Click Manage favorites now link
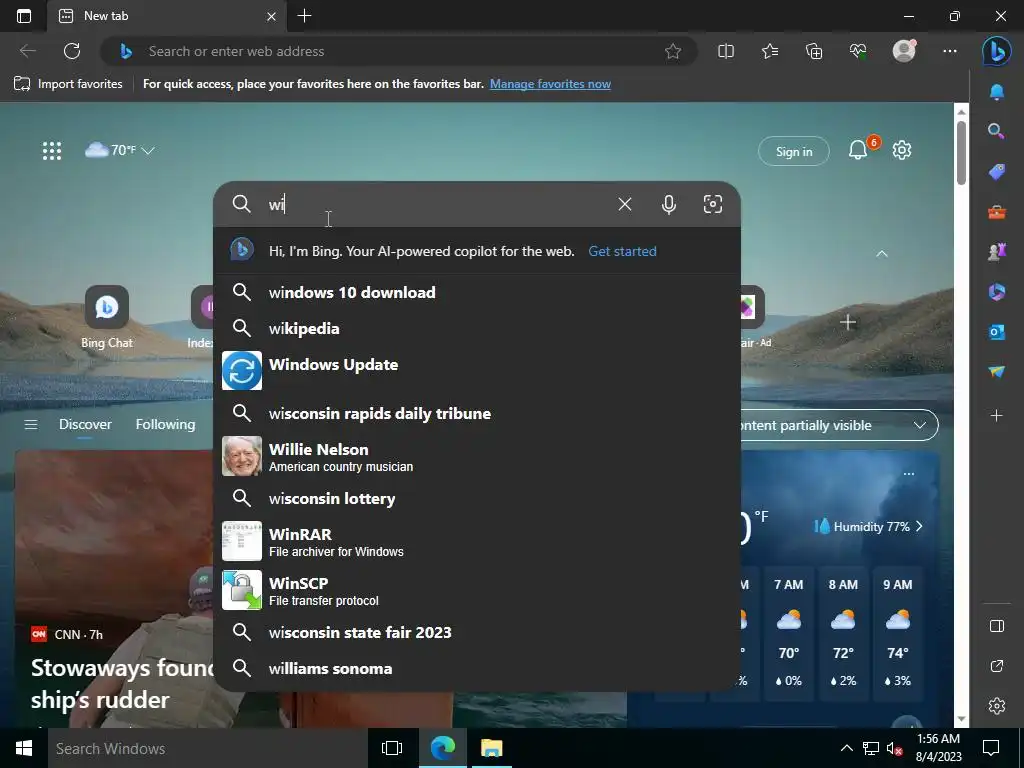This screenshot has height=768, width=1024. point(550,84)
